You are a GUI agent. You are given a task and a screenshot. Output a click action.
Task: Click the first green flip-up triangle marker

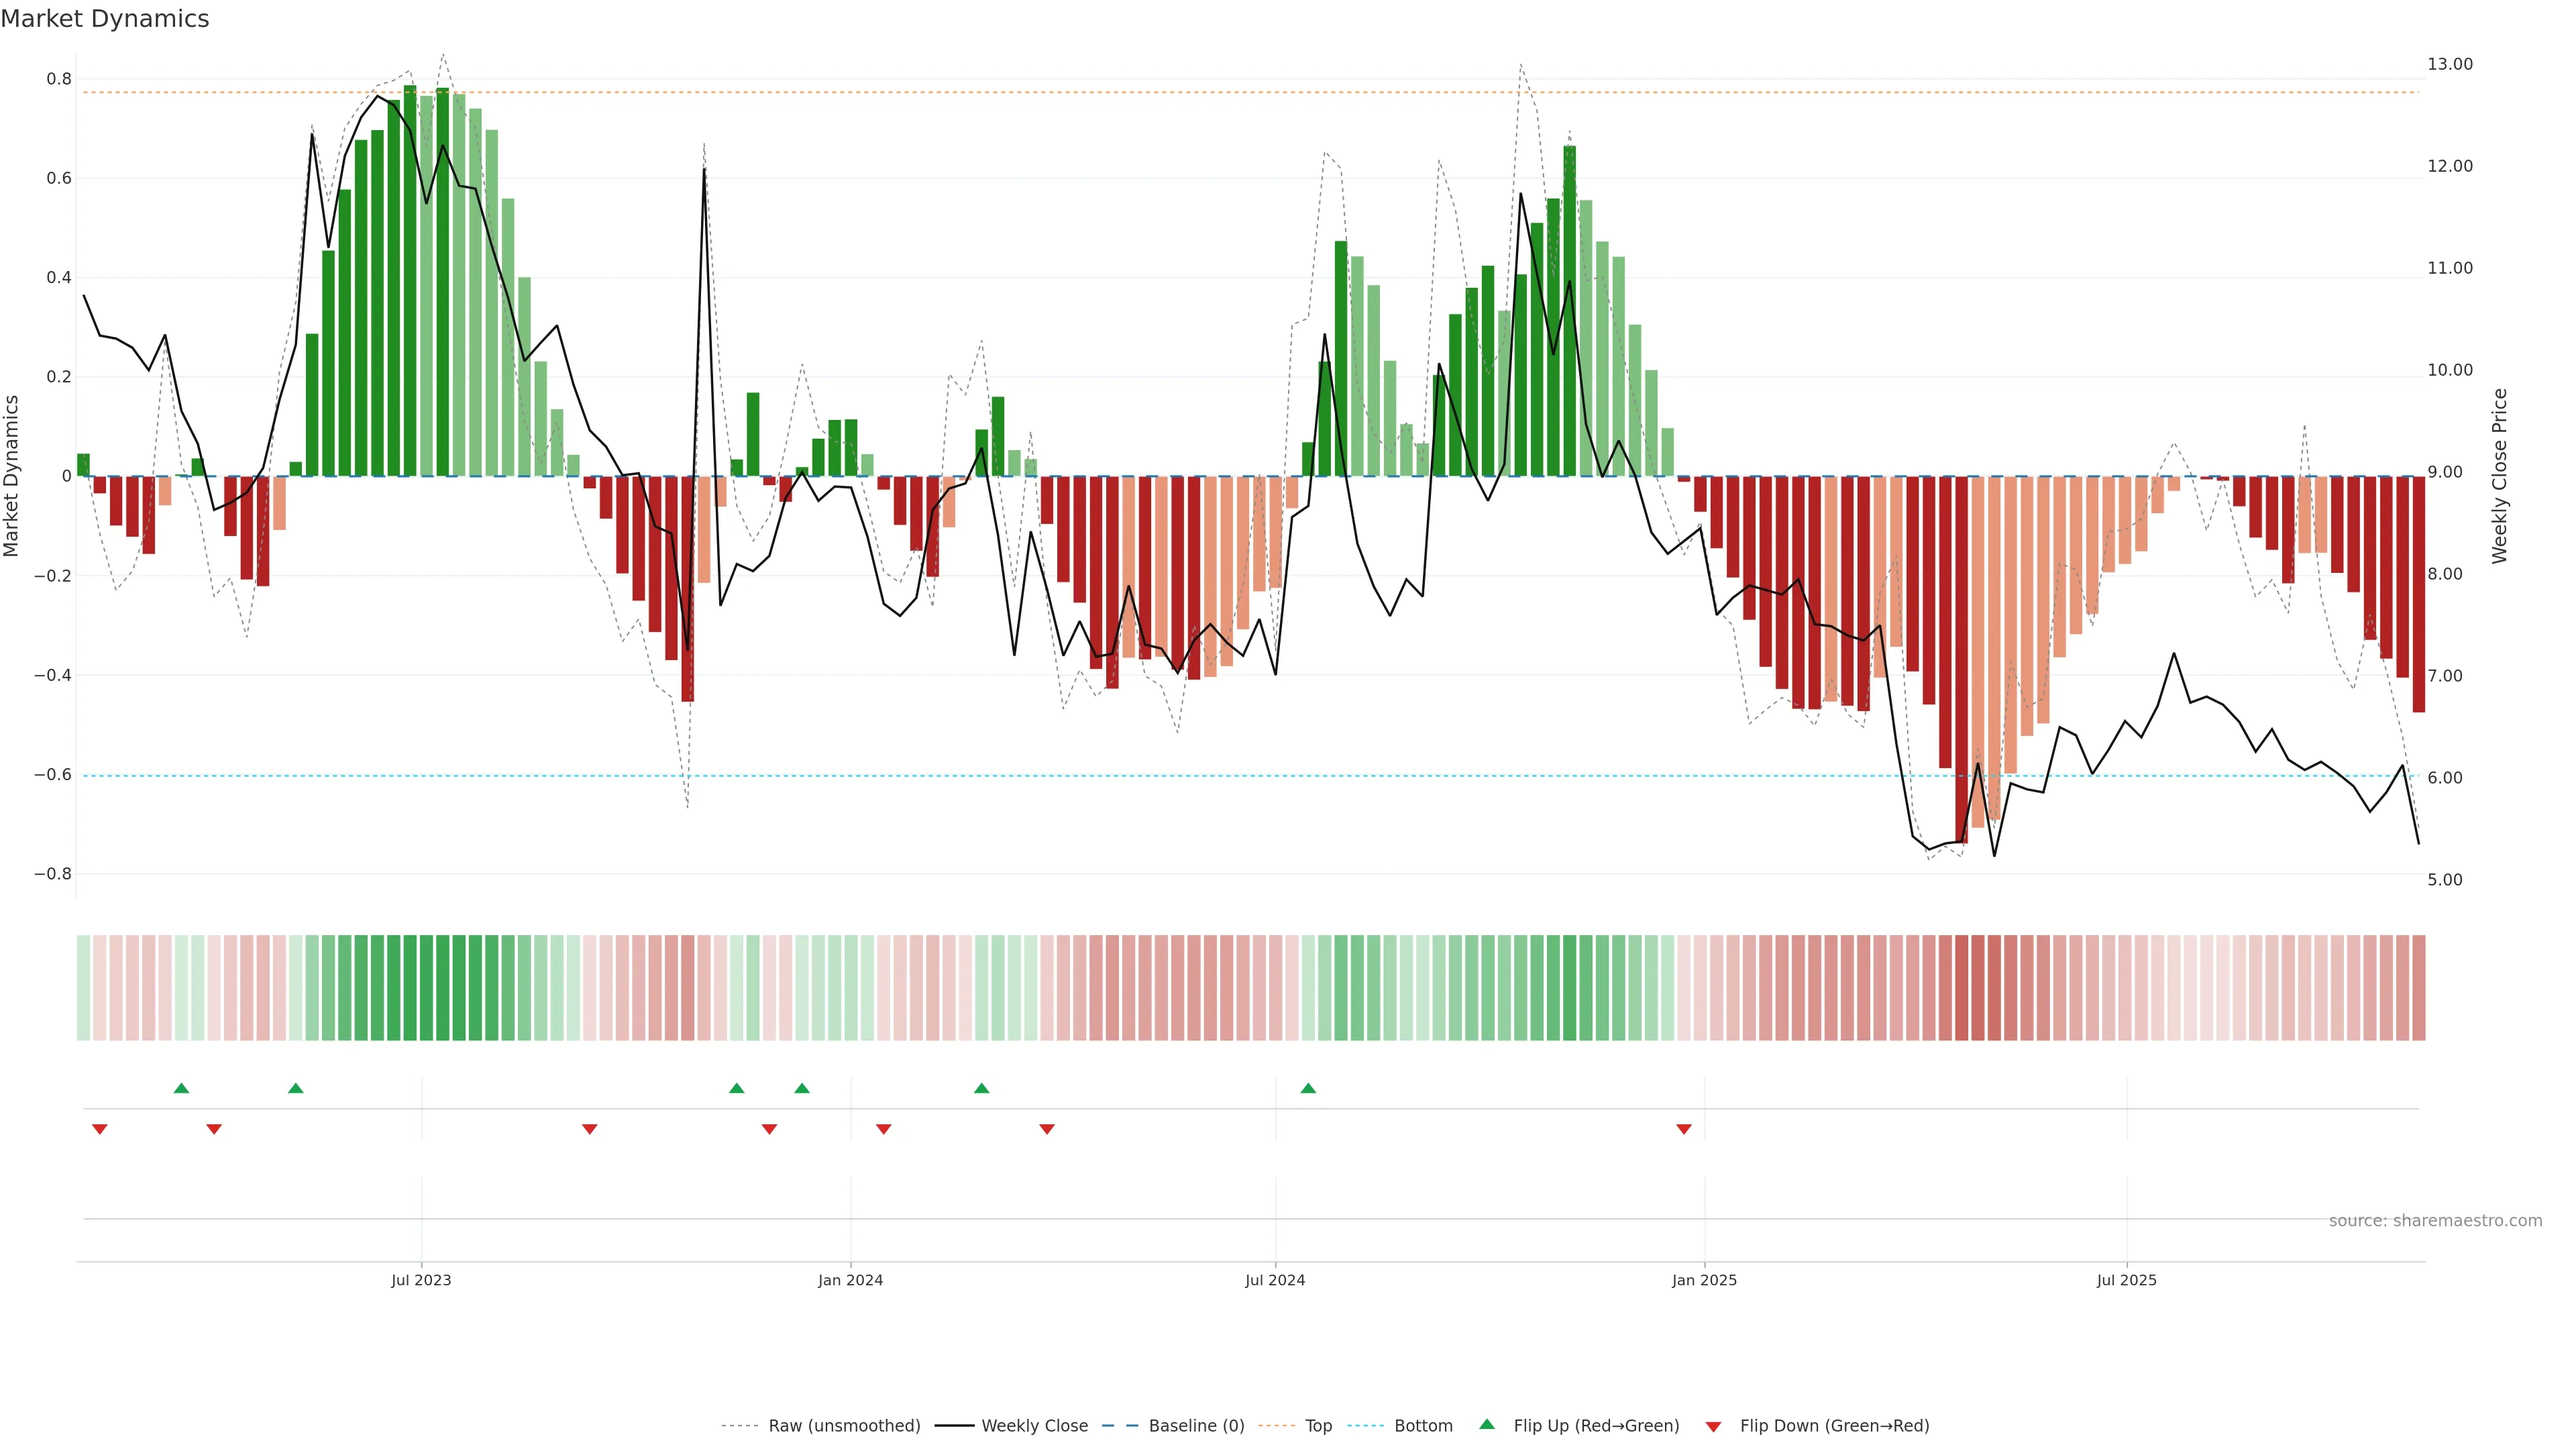pyautogui.click(x=181, y=1088)
